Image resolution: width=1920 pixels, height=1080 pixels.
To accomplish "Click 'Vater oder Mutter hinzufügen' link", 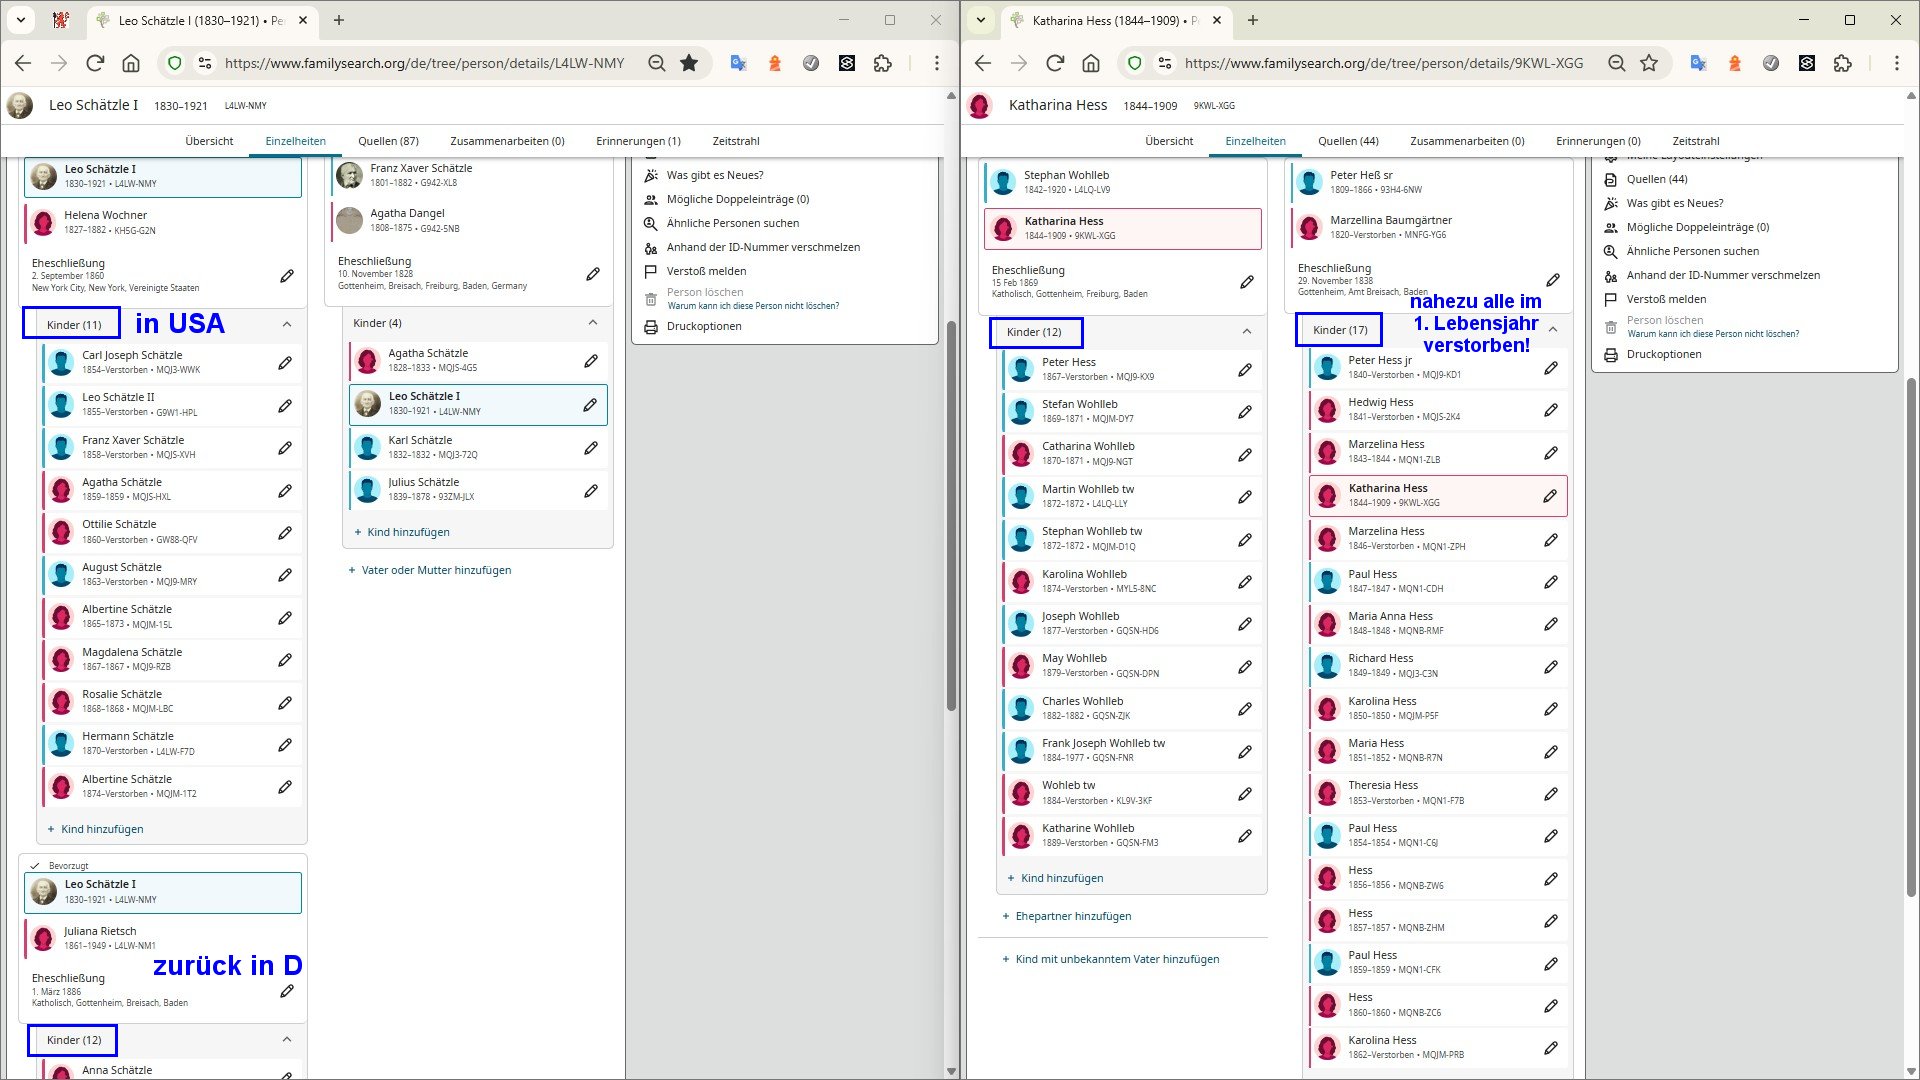I will tap(435, 570).
